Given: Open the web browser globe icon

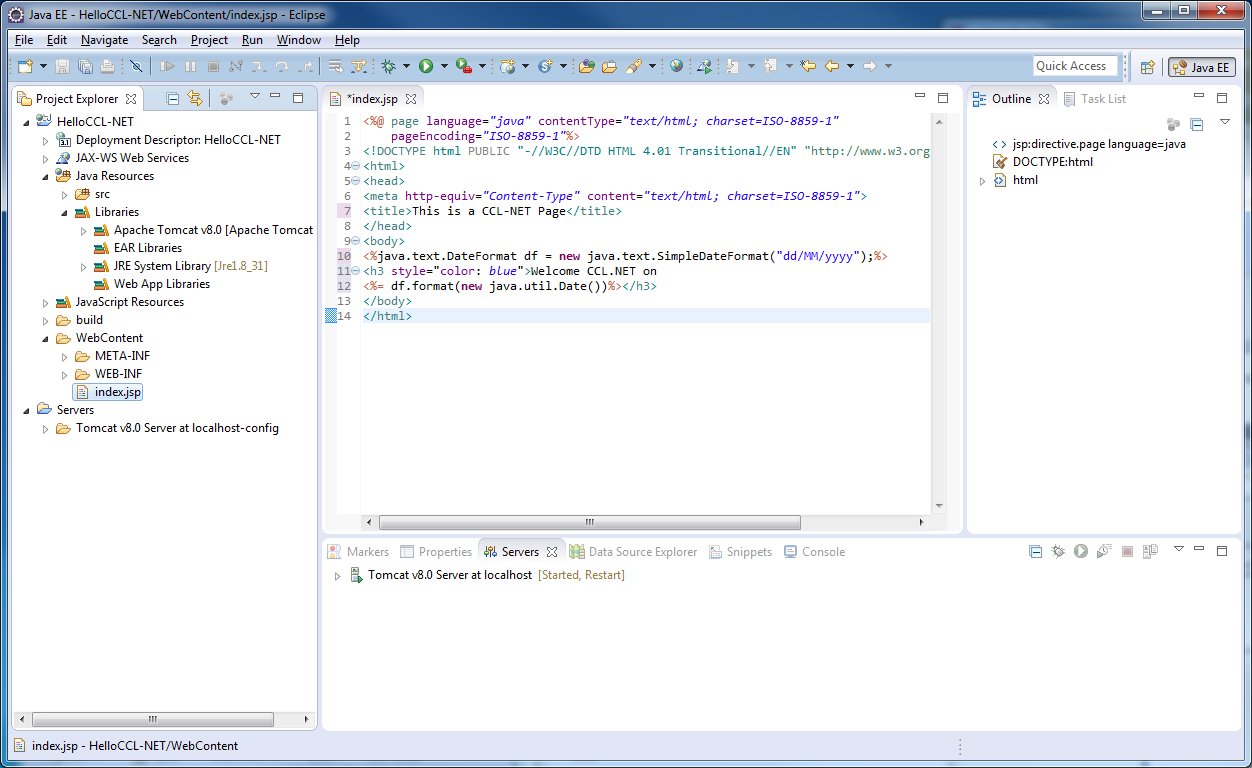Looking at the screenshot, I should tap(677, 66).
